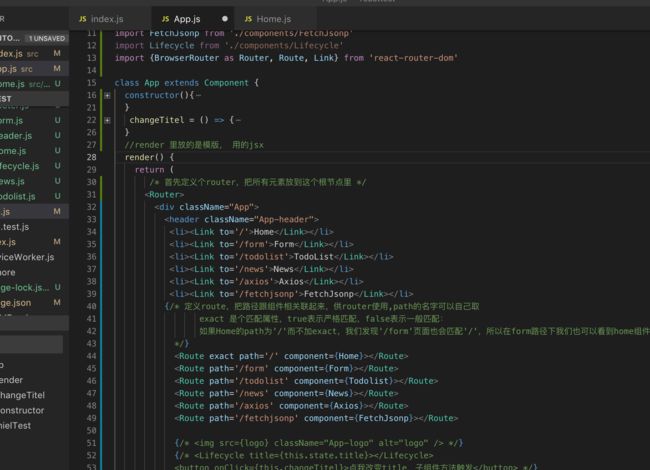Click the <Router> tag on line 31
The image size is (650, 470).
[164, 195]
